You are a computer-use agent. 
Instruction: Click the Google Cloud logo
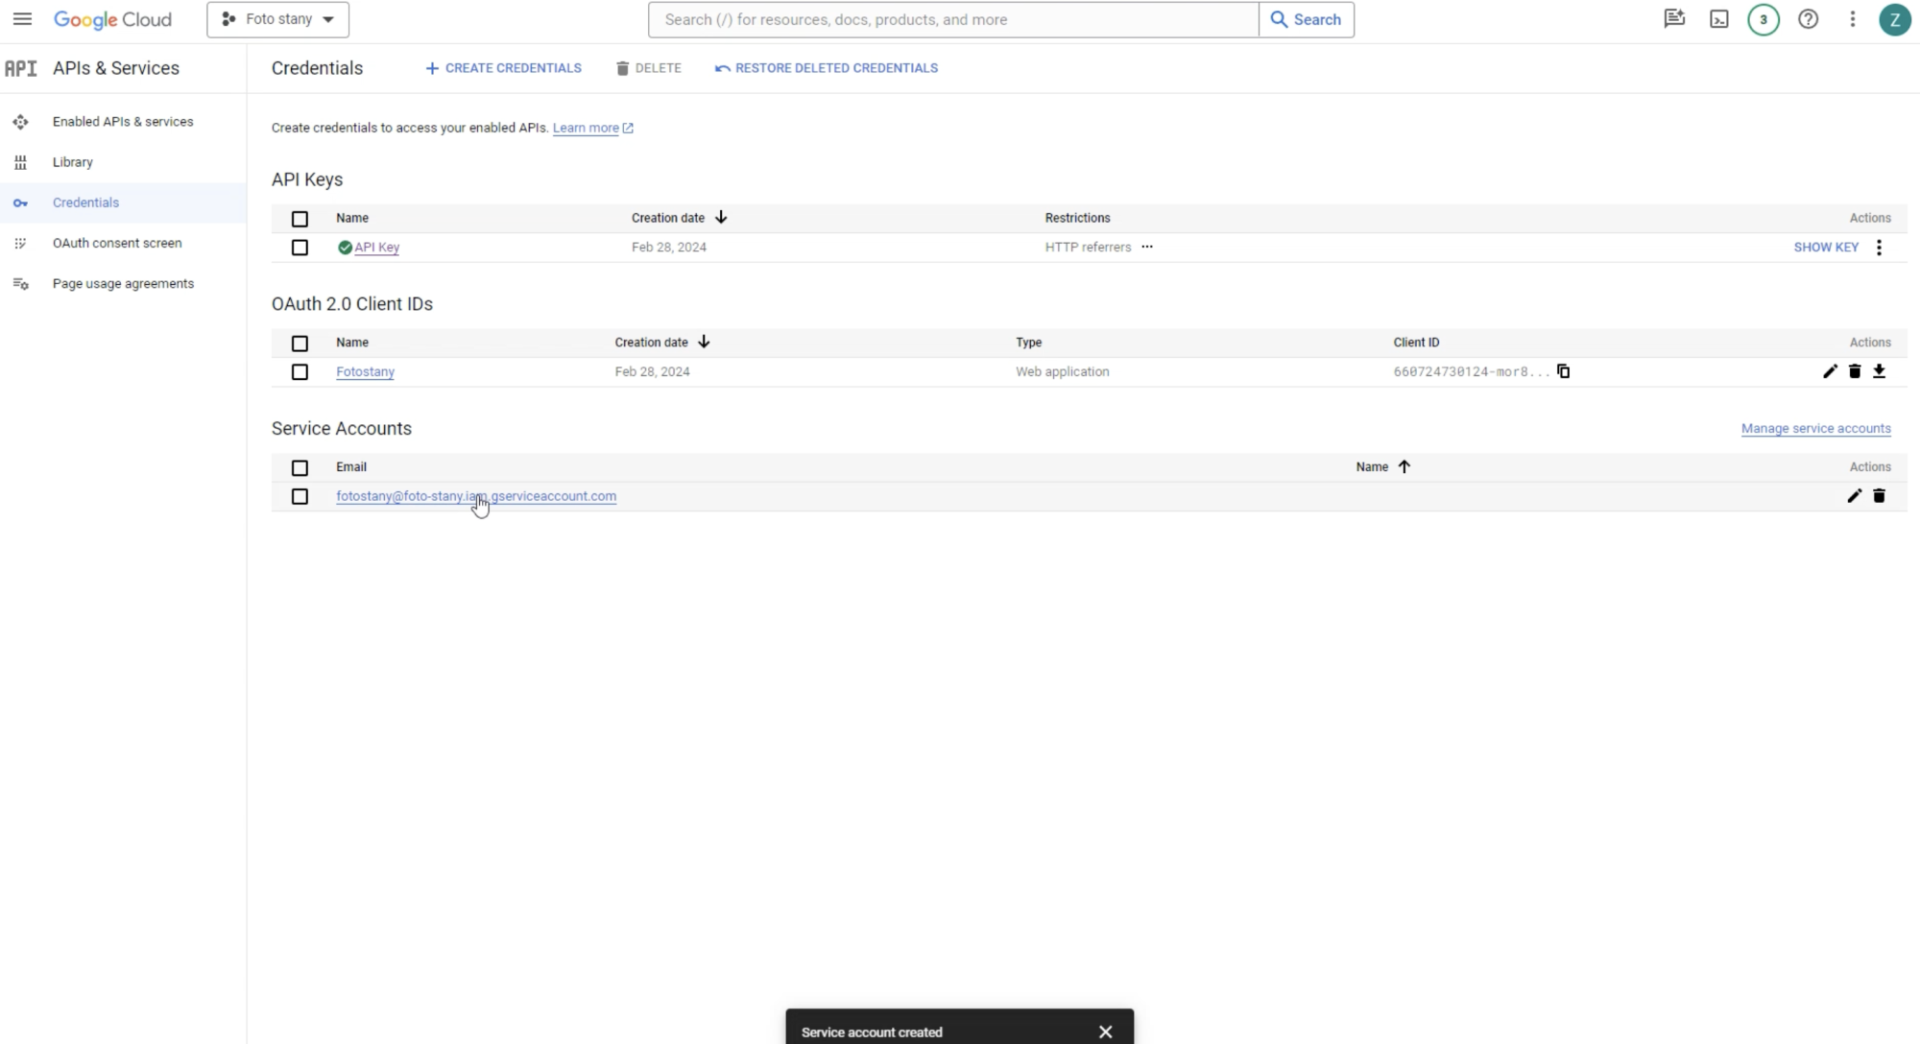pyautogui.click(x=112, y=20)
